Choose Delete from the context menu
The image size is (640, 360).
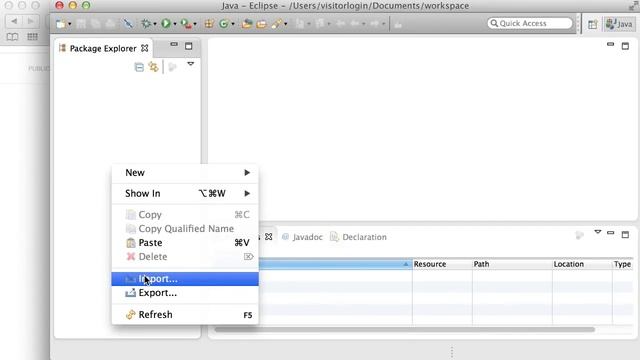coord(185,257)
